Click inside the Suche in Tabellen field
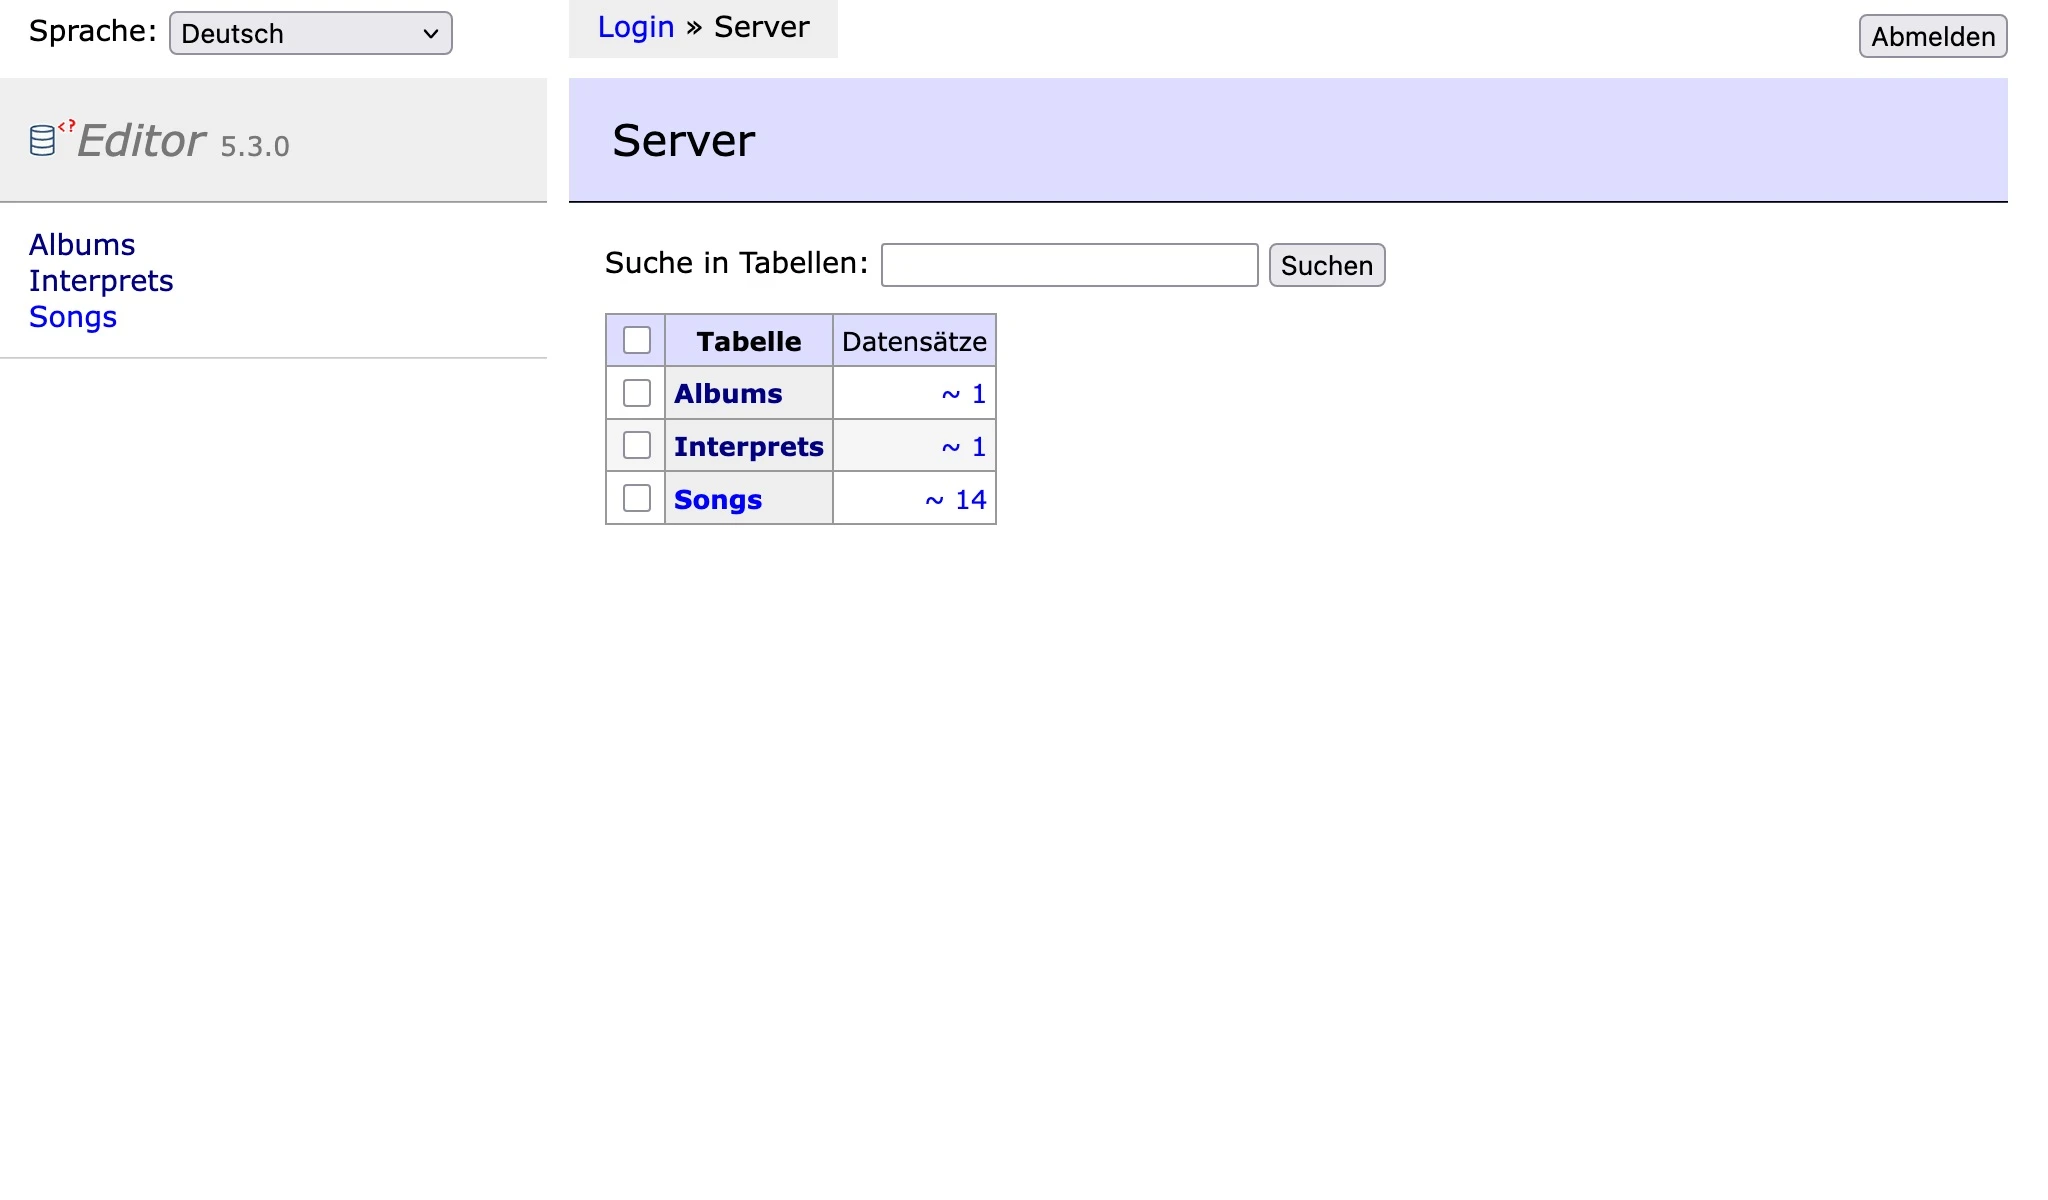Viewport: 2048px width, 1200px height. click(1069, 265)
